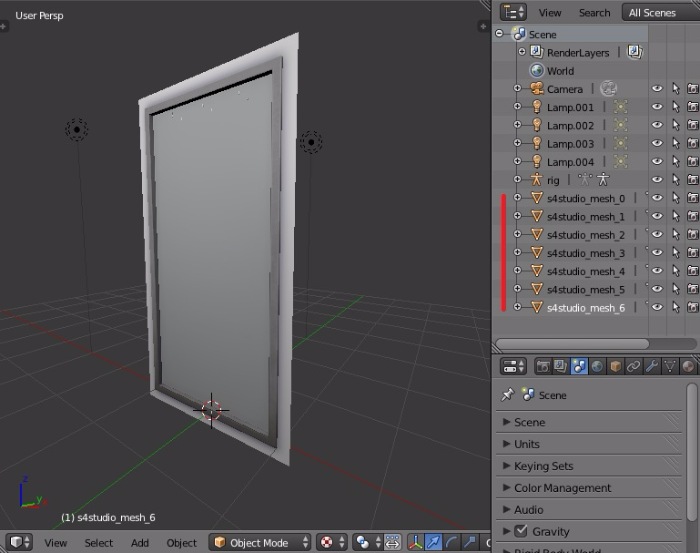
Task: Open Modifiers wrench icon tab
Action: coord(652,366)
